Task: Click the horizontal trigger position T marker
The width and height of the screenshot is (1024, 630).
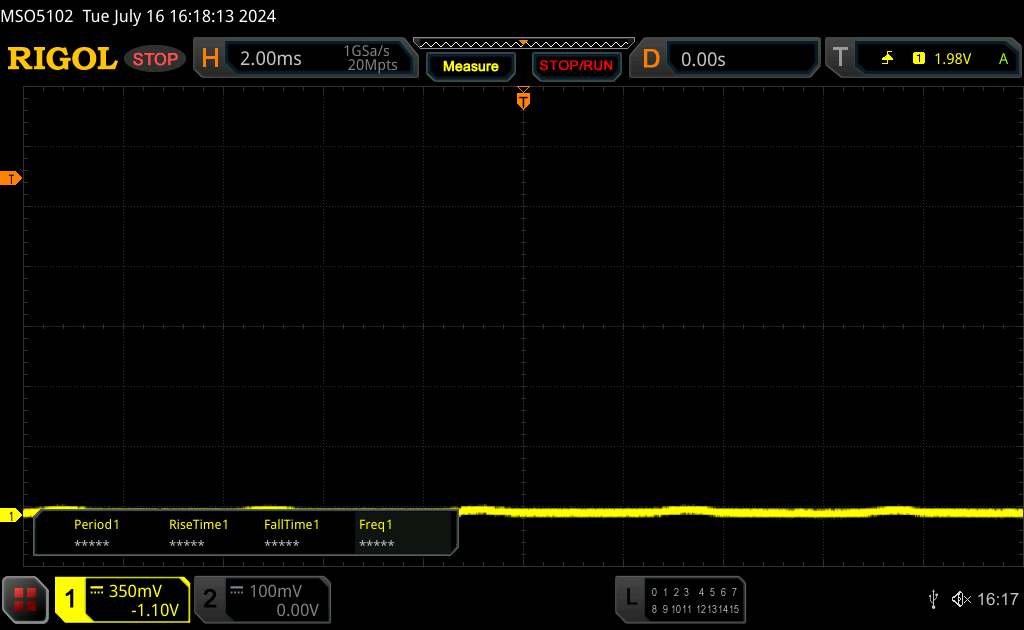Action: coord(523,99)
